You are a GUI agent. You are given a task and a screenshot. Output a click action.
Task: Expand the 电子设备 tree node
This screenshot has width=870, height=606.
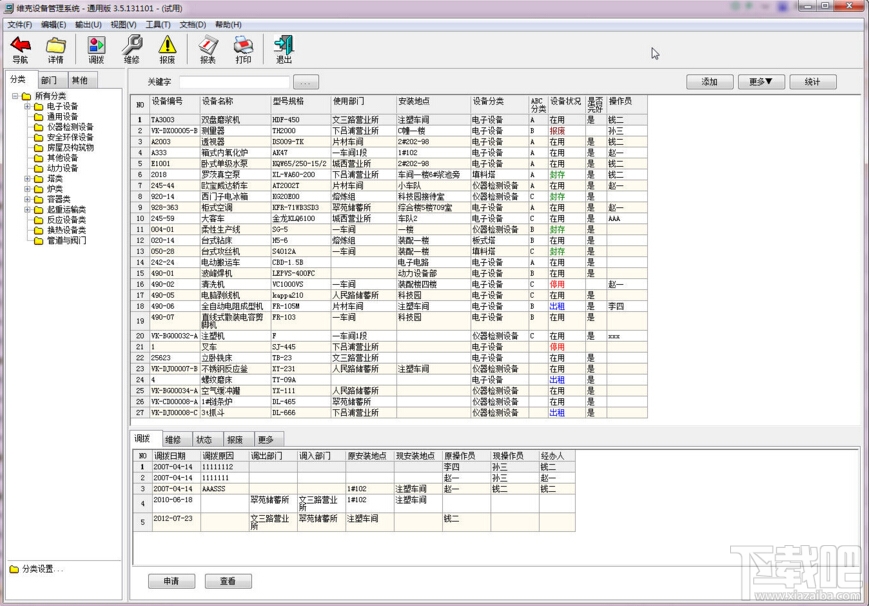(28, 106)
